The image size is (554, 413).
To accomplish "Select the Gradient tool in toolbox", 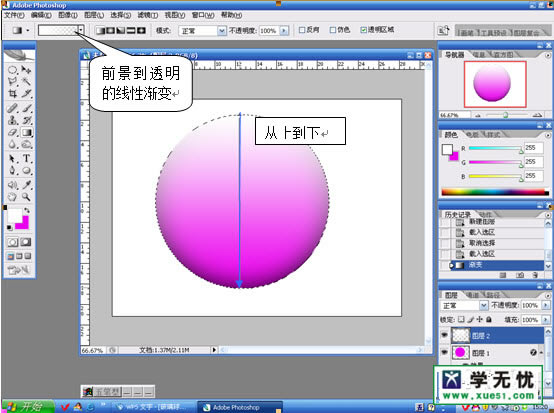I will pos(26,132).
